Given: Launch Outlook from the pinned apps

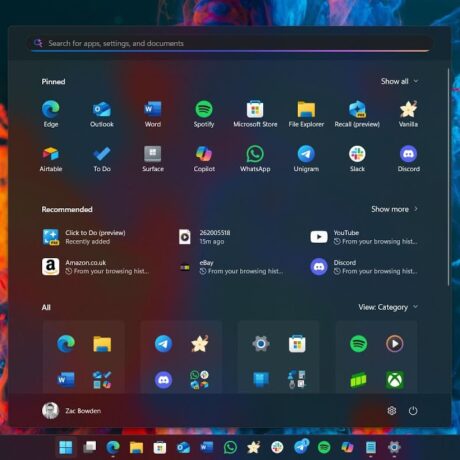Looking at the screenshot, I should click(x=102, y=114).
